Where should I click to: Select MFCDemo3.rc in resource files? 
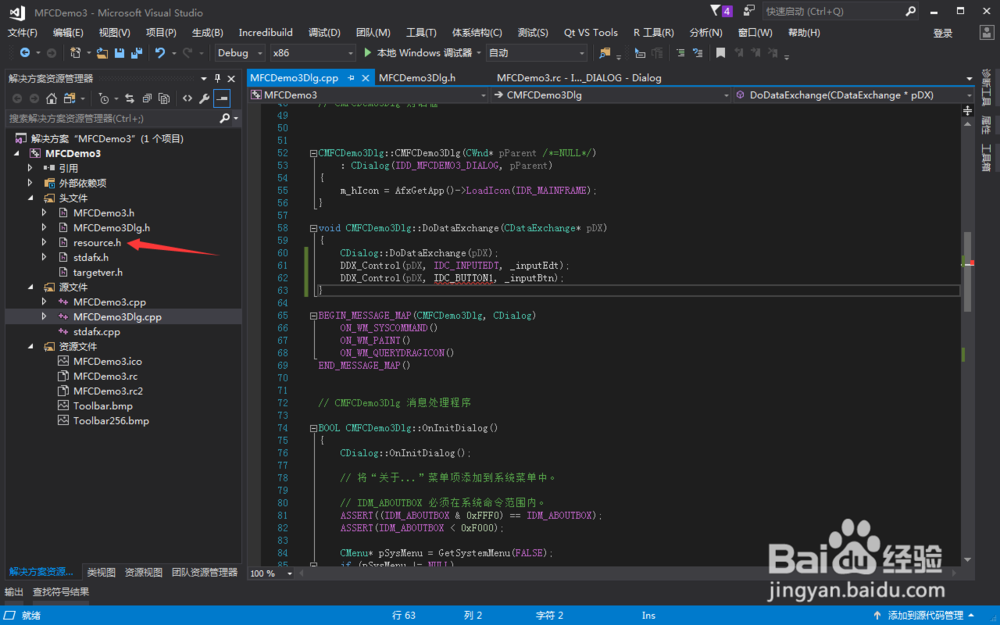(105, 376)
